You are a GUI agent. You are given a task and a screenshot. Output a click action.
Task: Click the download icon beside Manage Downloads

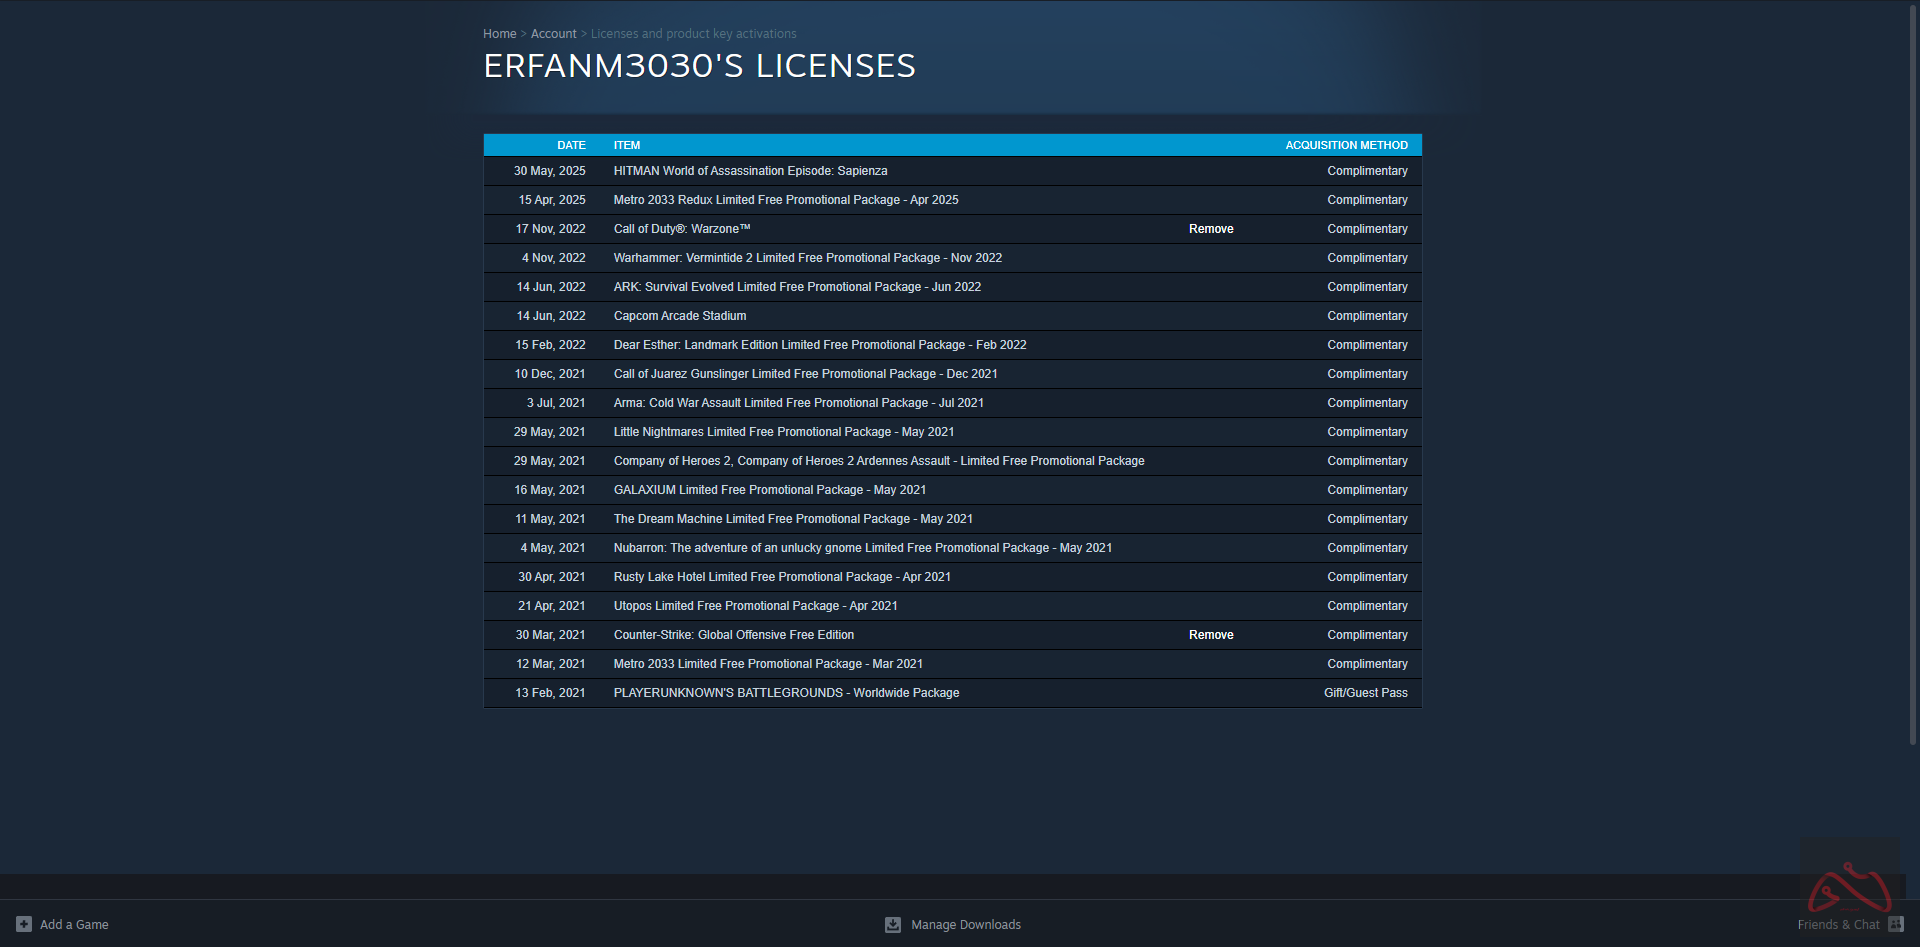893,925
